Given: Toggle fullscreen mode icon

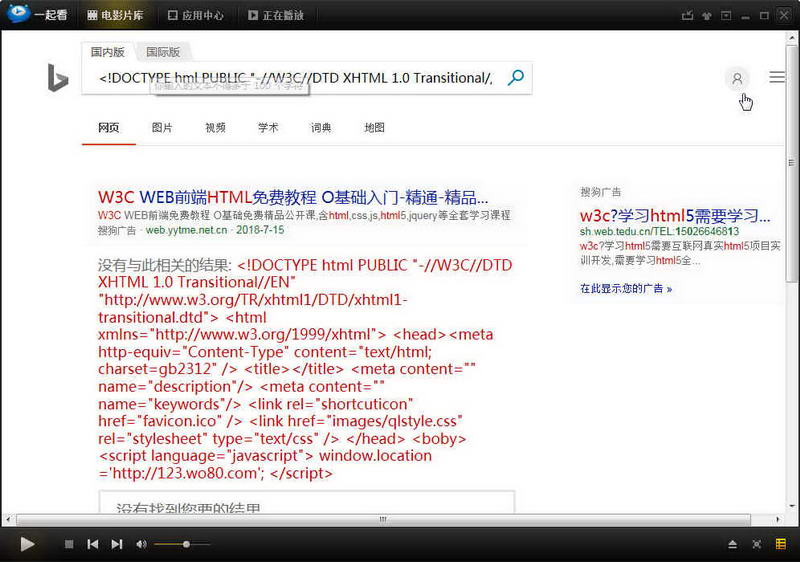Looking at the screenshot, I should [x=757, y=544].
